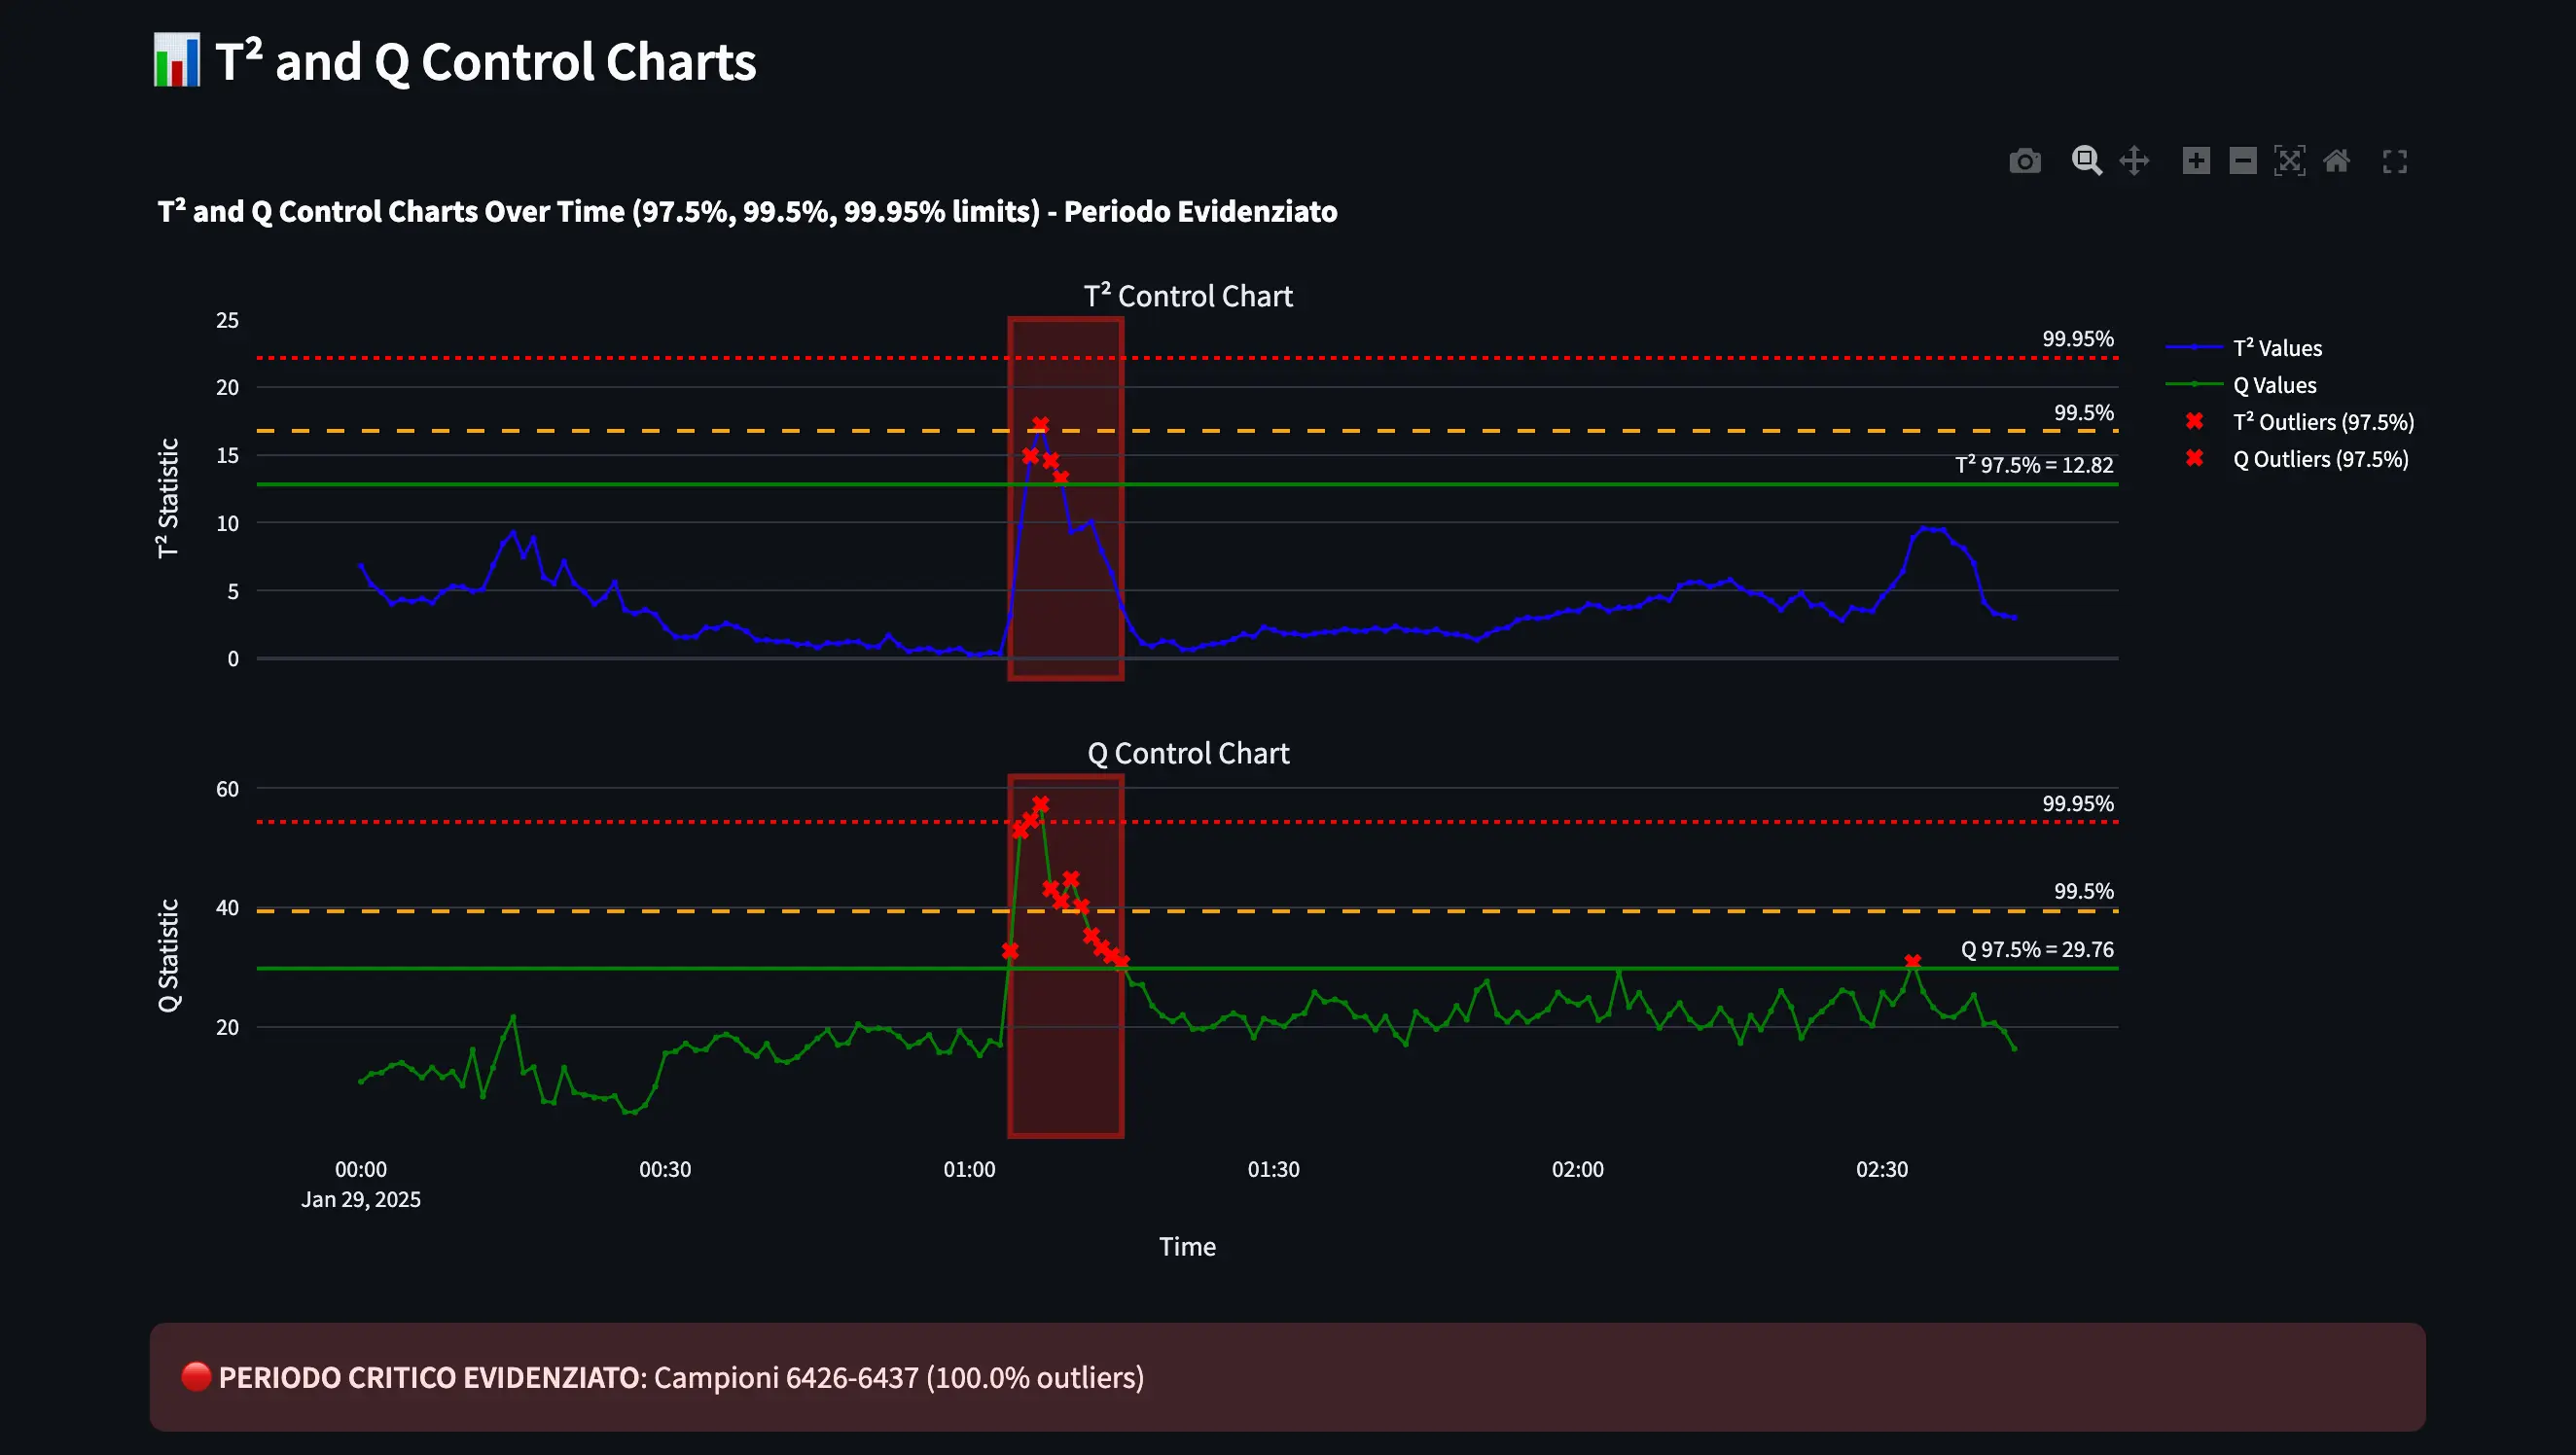Screen dimensions: 2576x1455
Task: Toggle the Q Outliers (97.5%) legend entry
Action: click(x=2320, y=458)
